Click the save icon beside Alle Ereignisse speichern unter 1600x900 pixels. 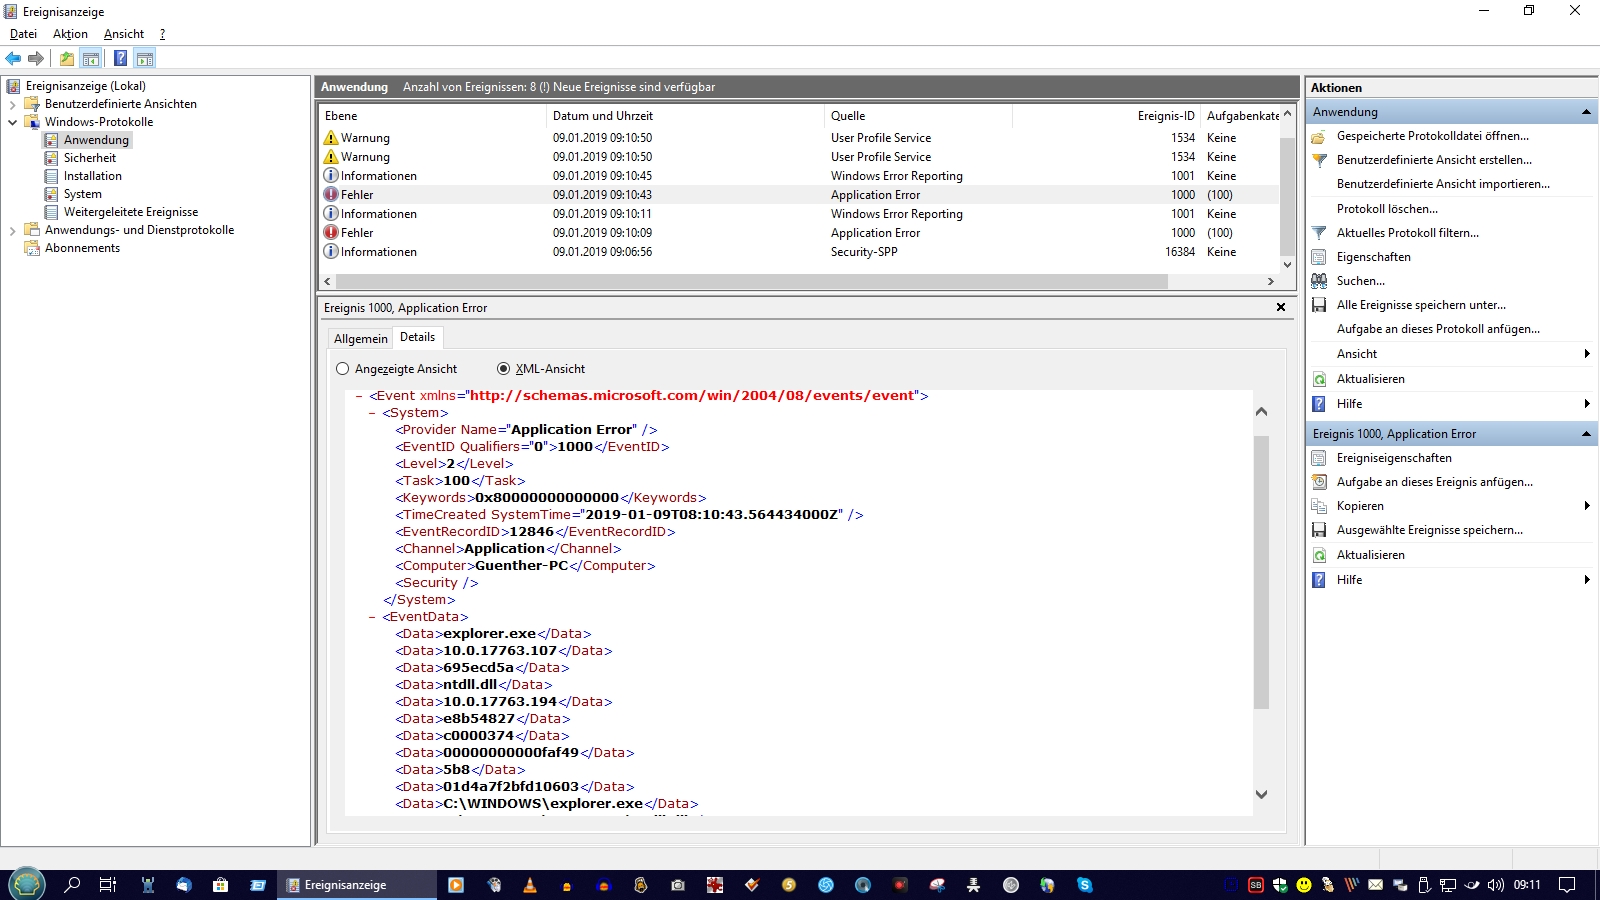click(x=1319, y=305)
